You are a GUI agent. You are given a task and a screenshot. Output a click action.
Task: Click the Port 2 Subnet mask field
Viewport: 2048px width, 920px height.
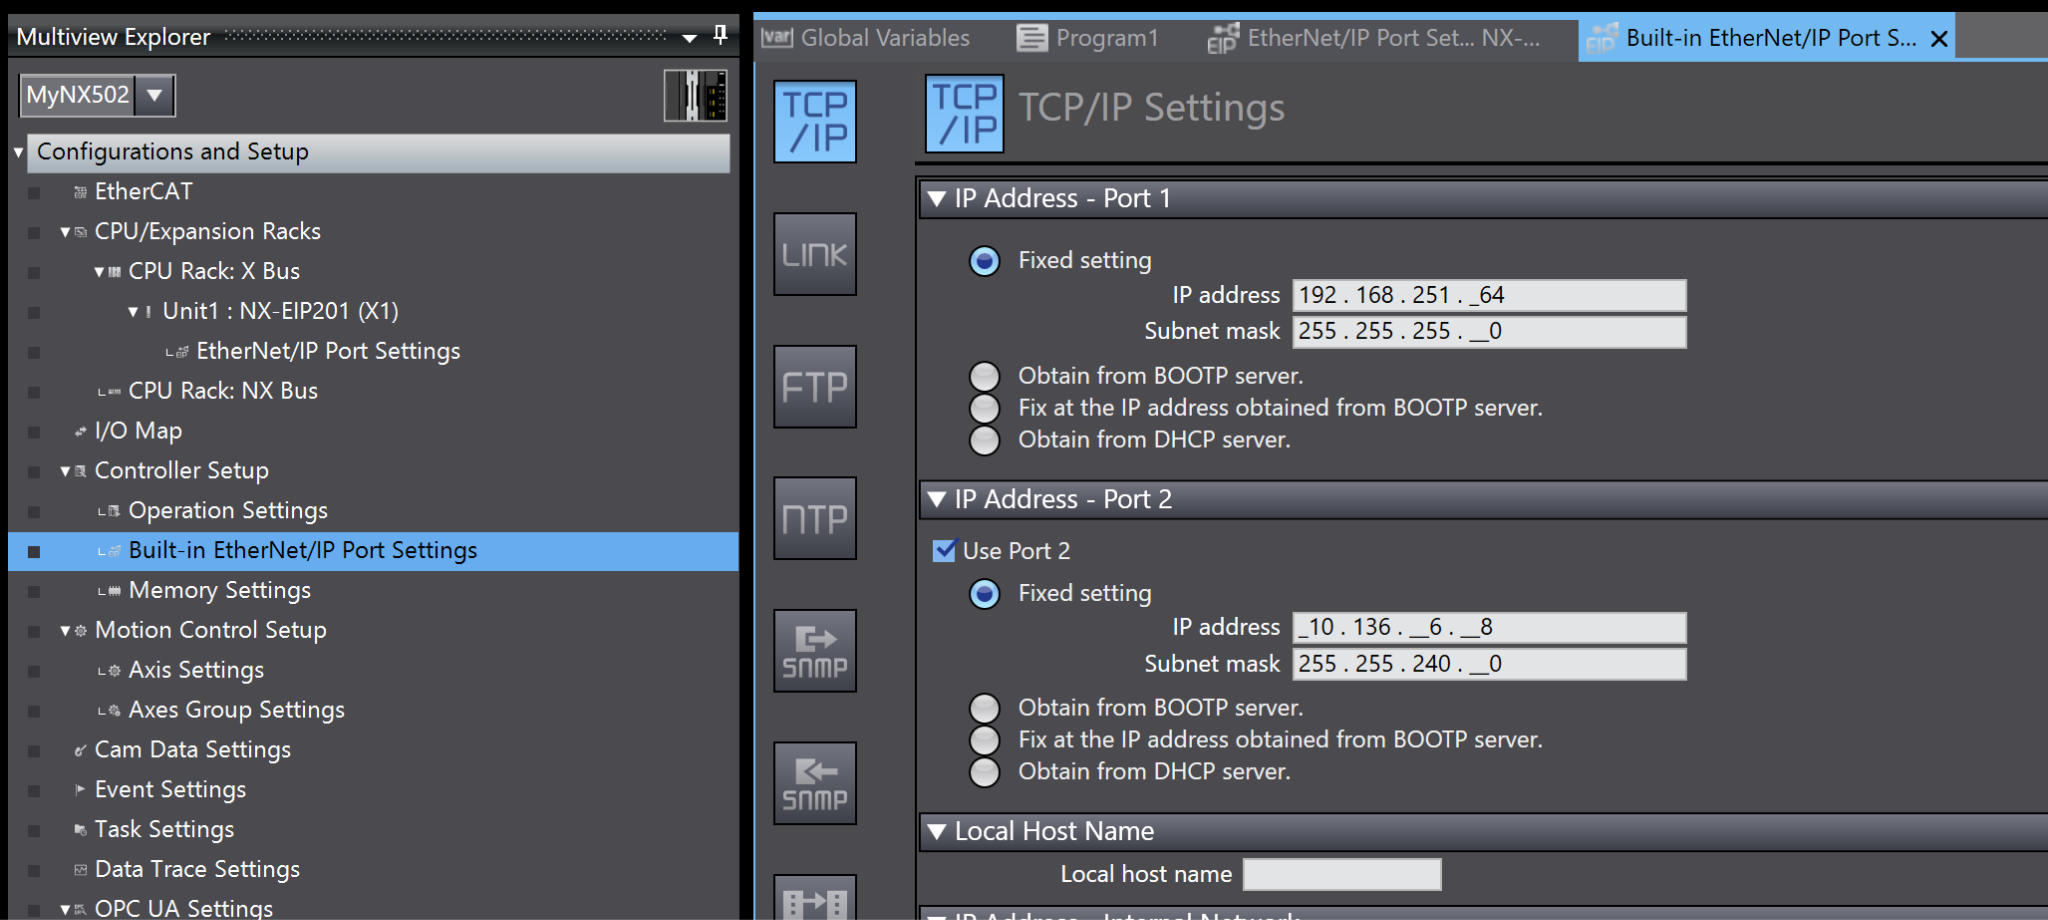[1489, 664]
